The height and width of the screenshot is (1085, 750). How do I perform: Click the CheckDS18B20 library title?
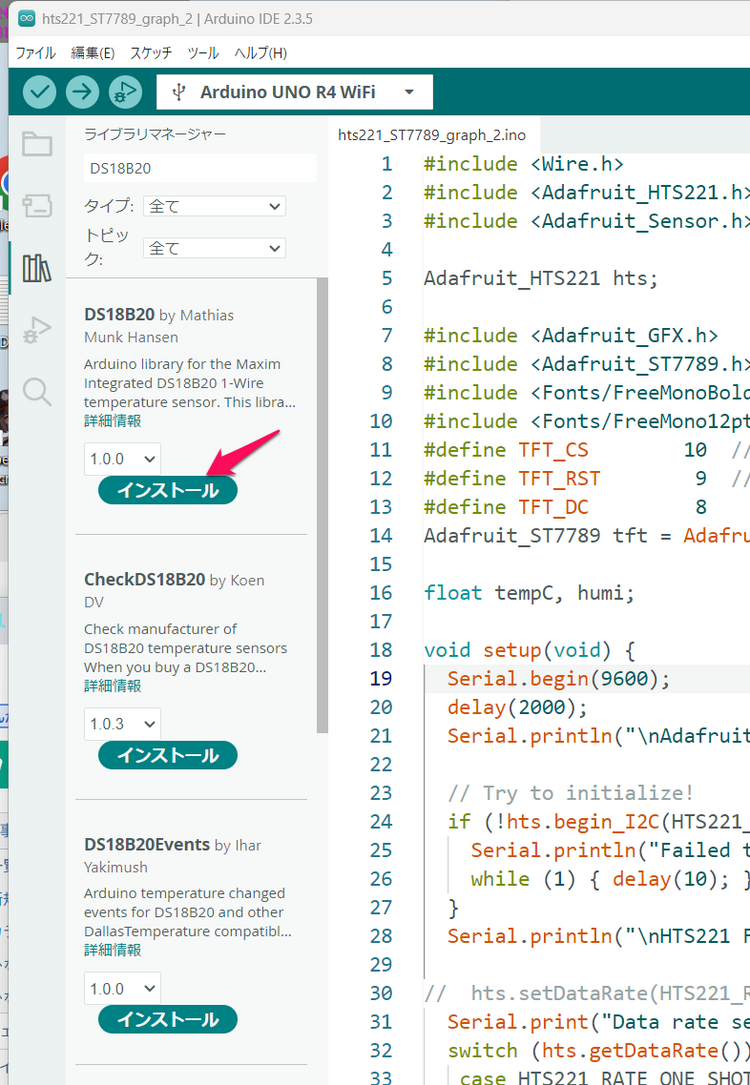tap(145, 579)
